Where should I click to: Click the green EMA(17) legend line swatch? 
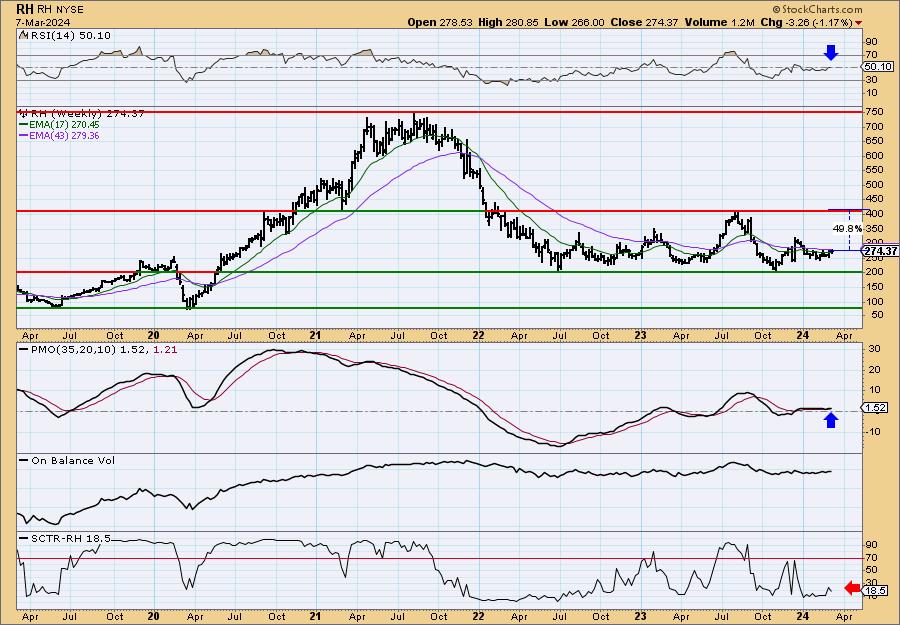click(x=23, y=125)
